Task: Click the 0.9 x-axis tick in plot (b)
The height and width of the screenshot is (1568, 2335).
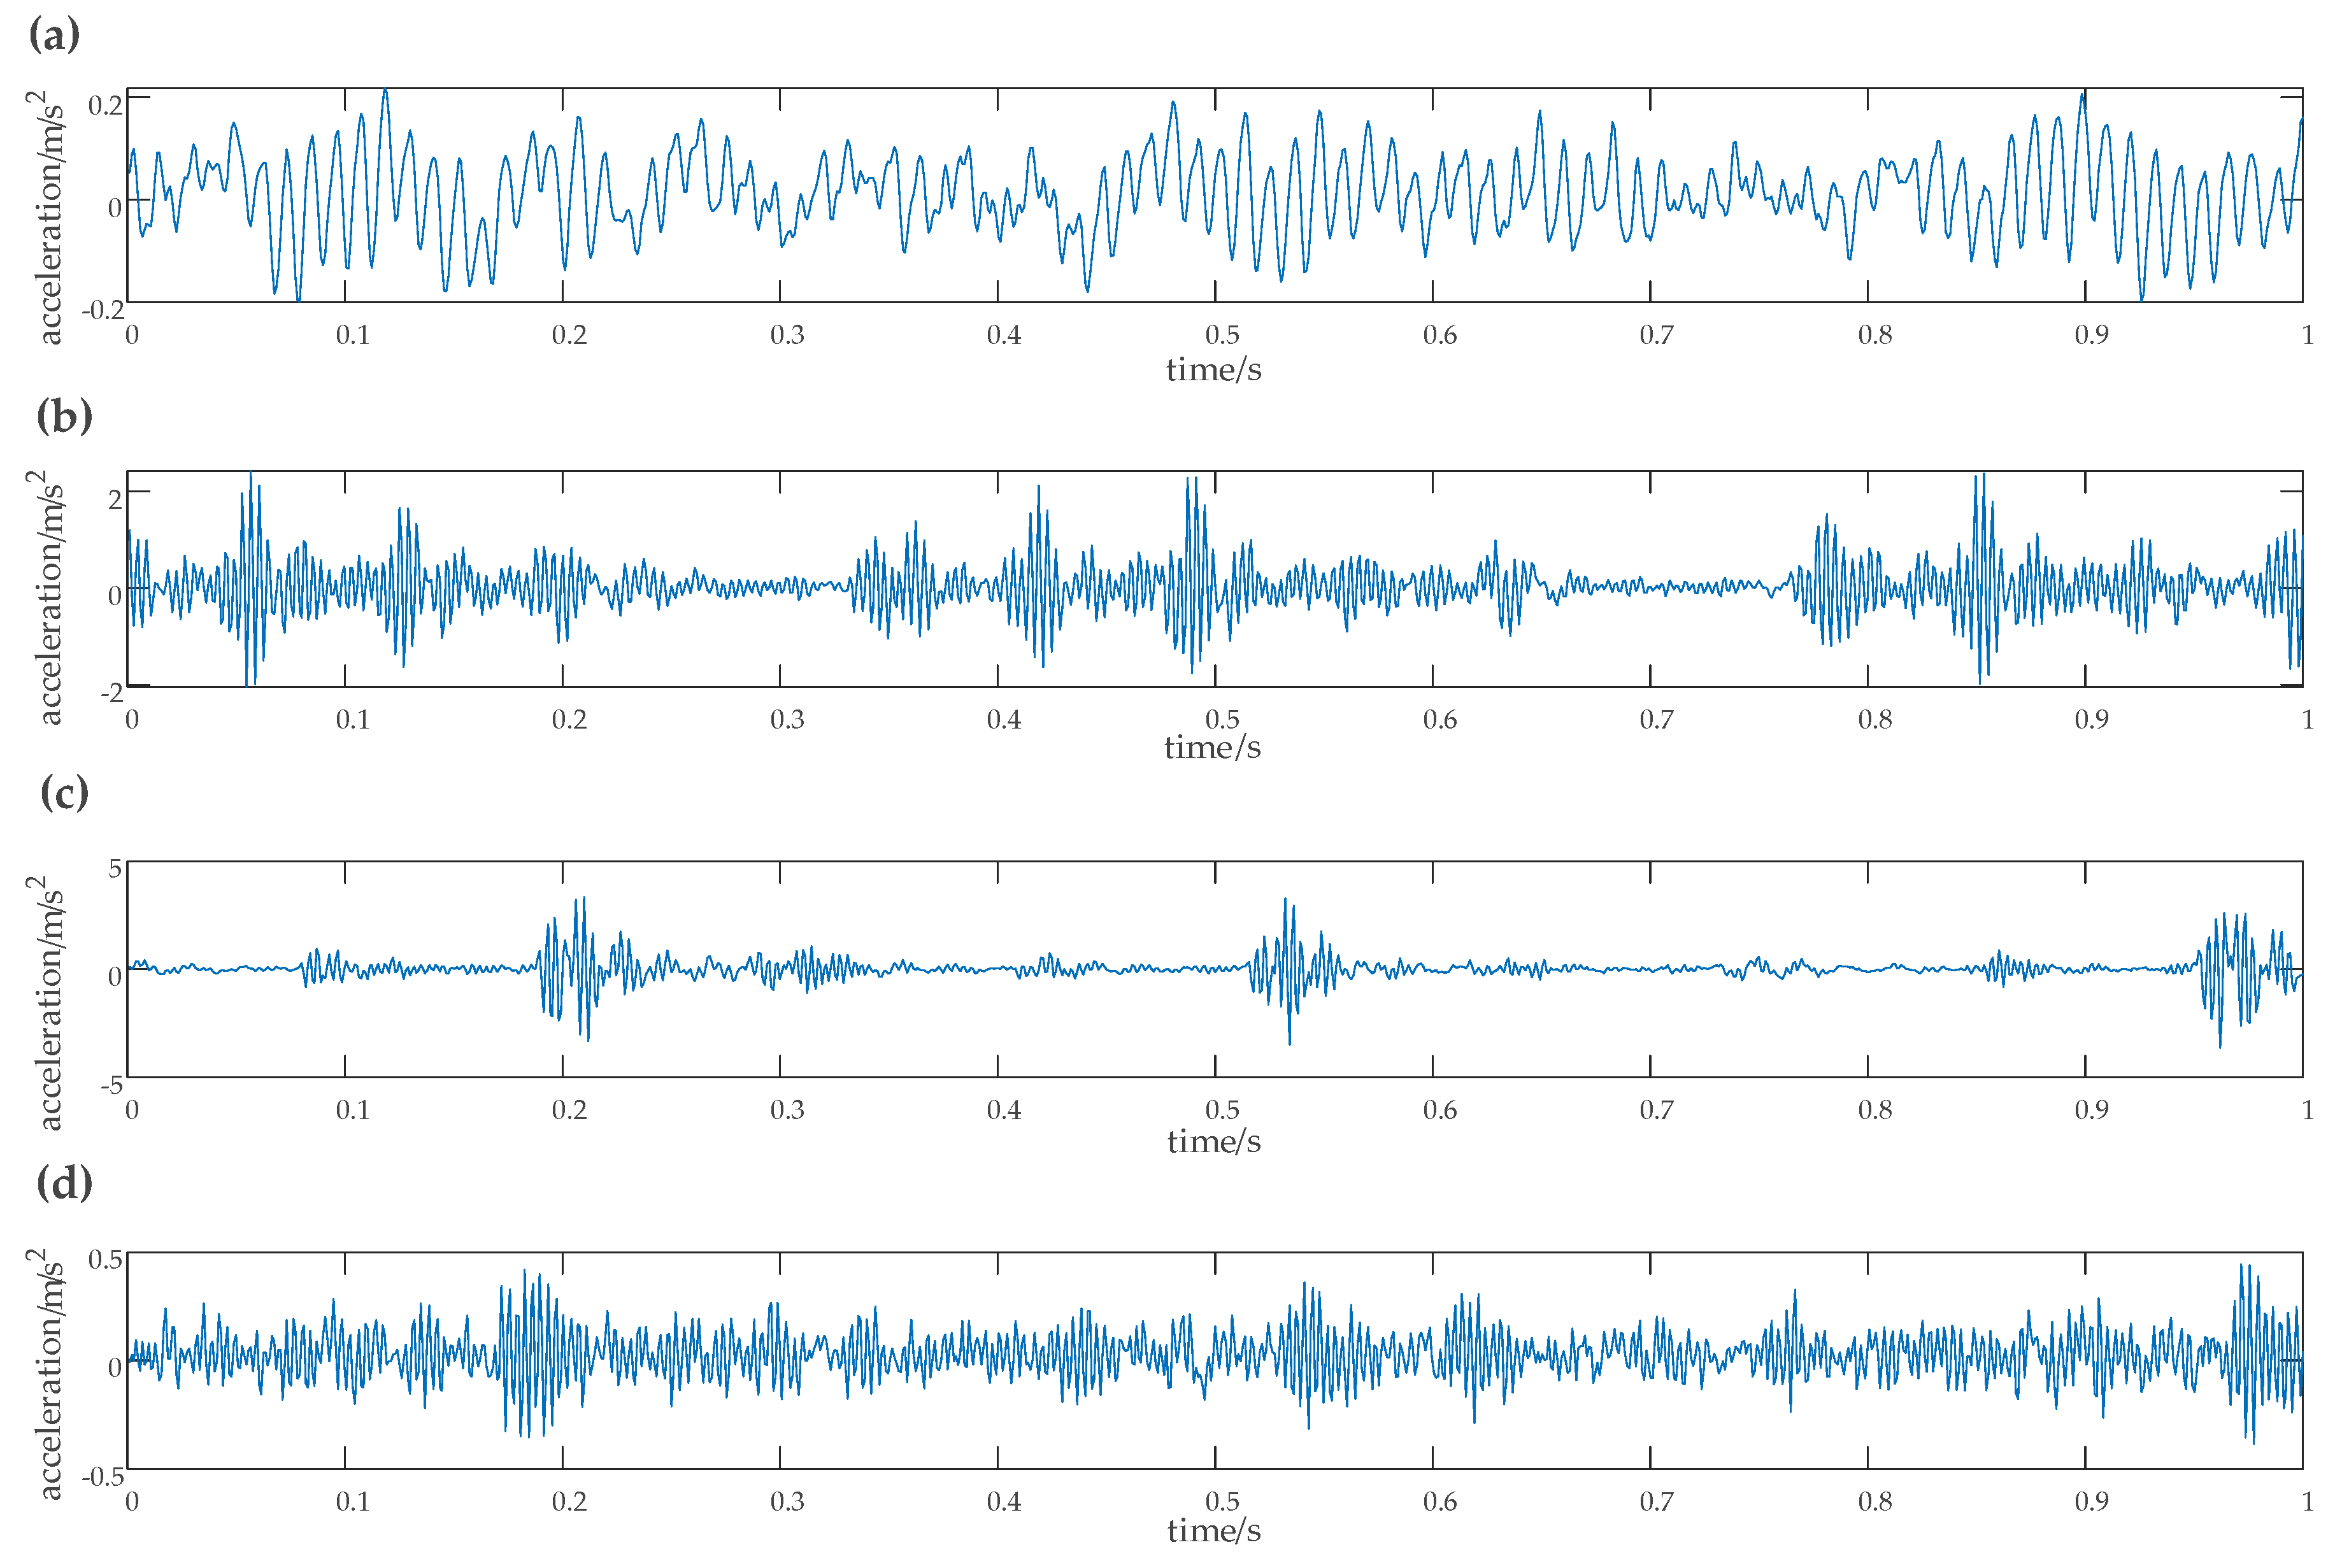Action: pos(2091,720)
